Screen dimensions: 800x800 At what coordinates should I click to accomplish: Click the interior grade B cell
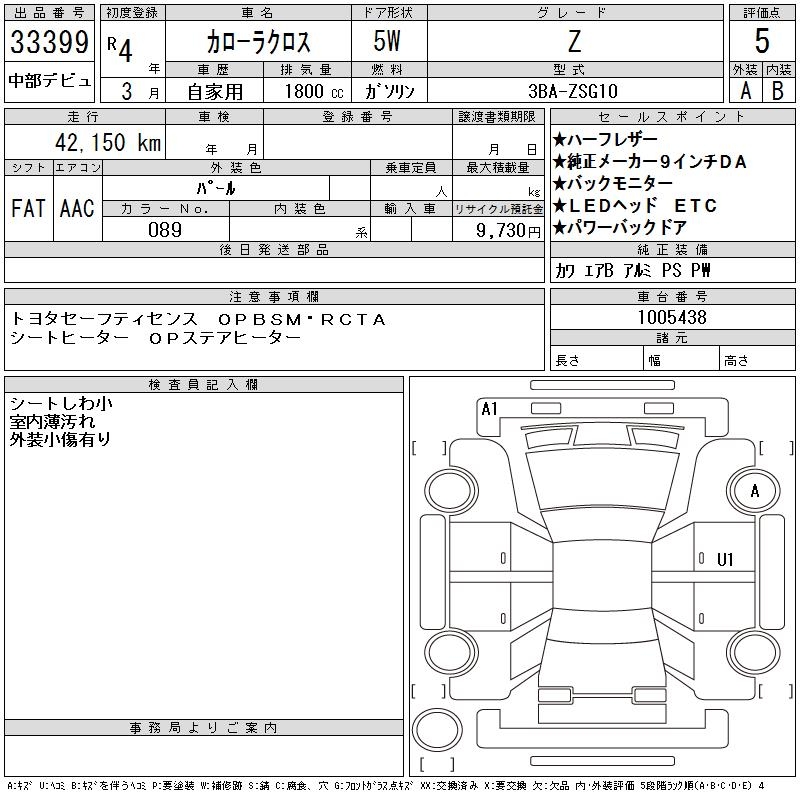point(778,91)
